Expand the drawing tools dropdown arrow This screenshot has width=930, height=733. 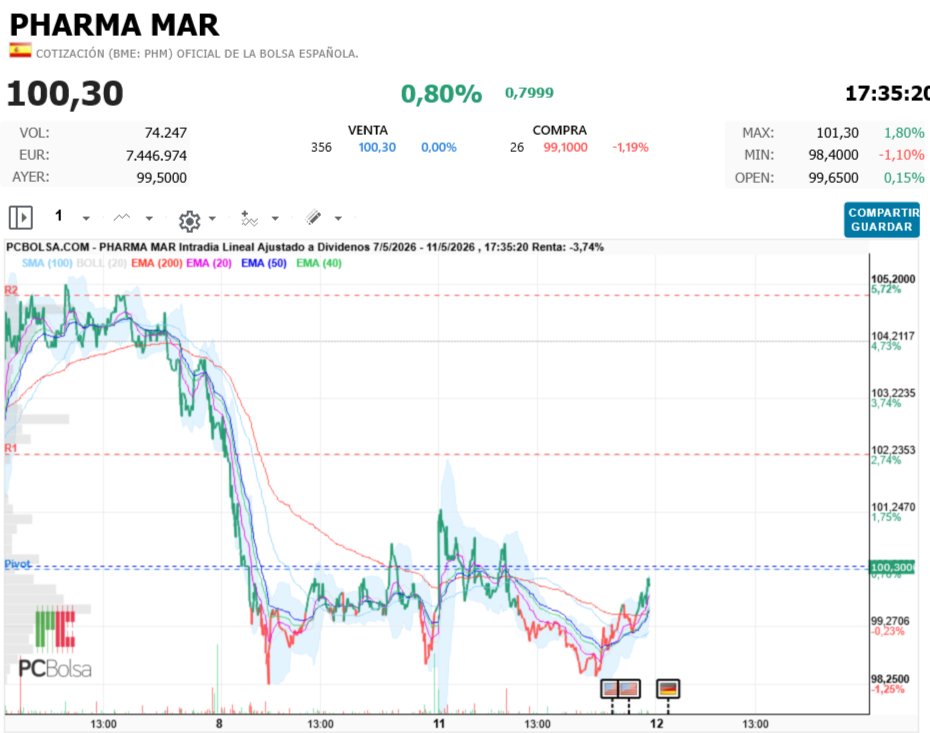tap(338, 218)
